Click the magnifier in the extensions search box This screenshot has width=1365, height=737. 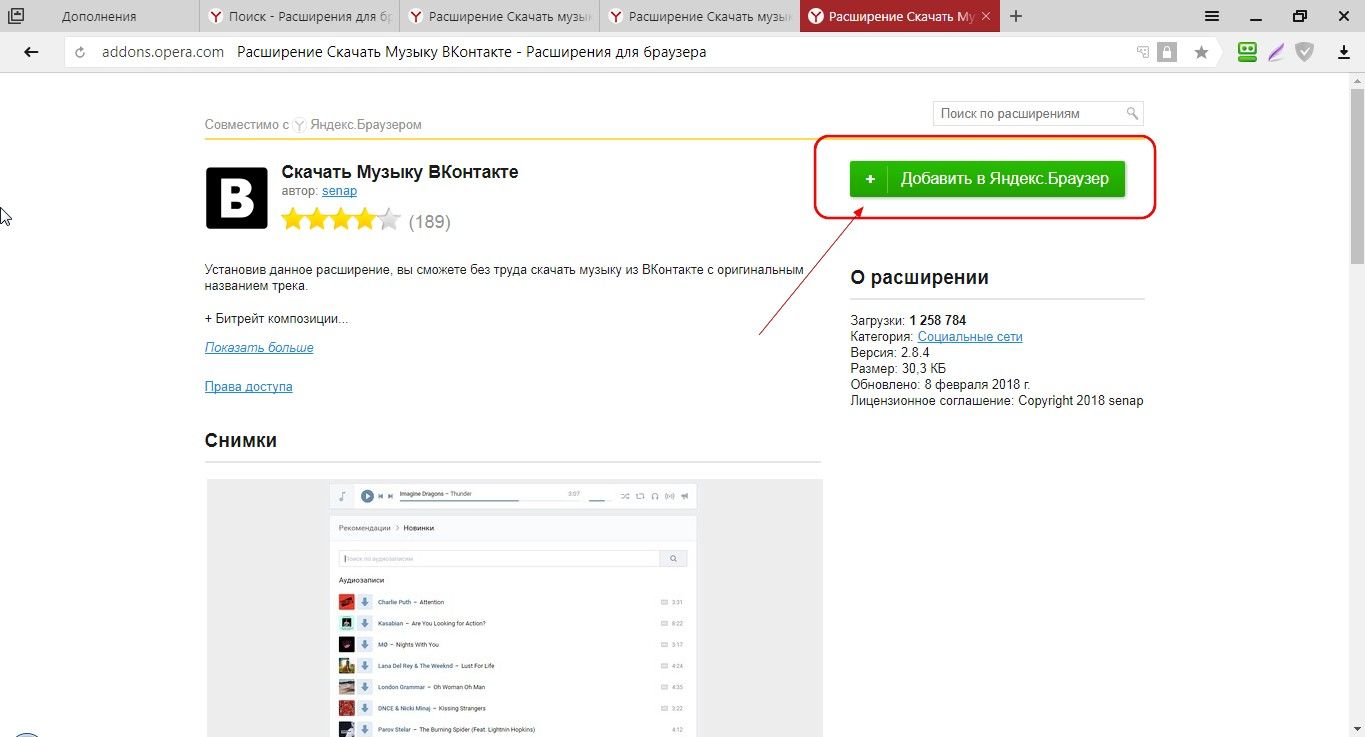(x=1132, y=113)
